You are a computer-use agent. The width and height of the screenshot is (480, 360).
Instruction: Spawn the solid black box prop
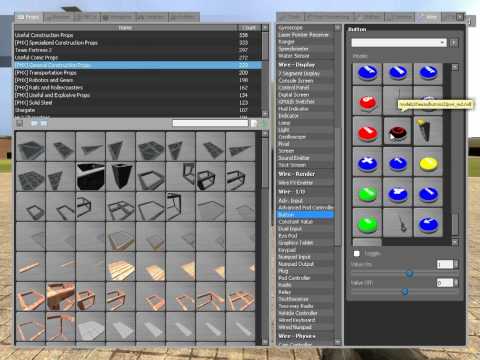click(90, 177)
